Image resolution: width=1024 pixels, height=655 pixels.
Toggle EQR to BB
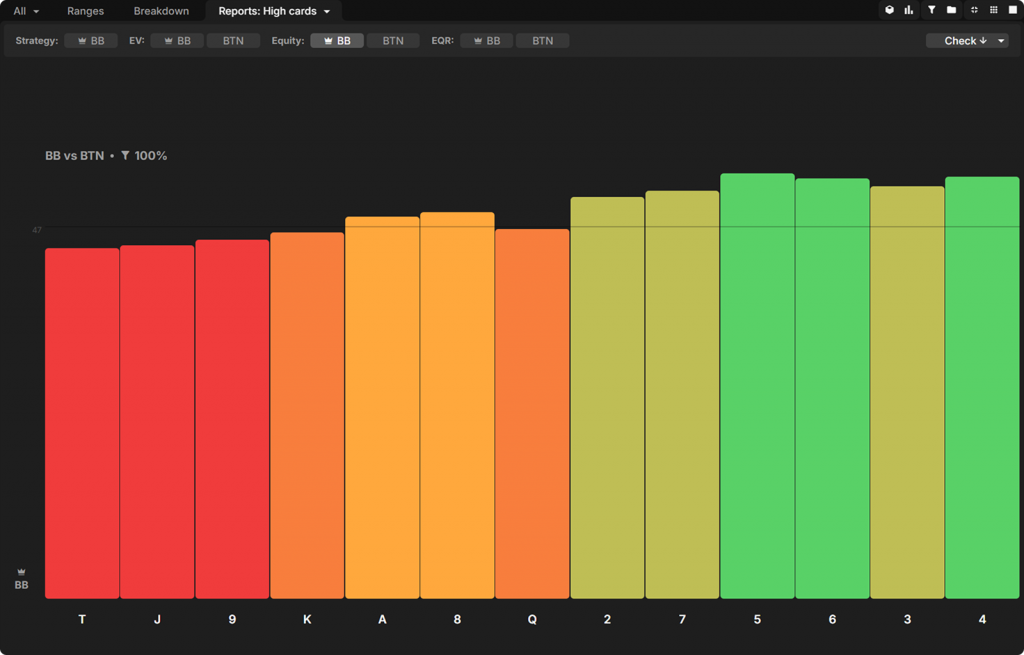(x=487, y=41)
